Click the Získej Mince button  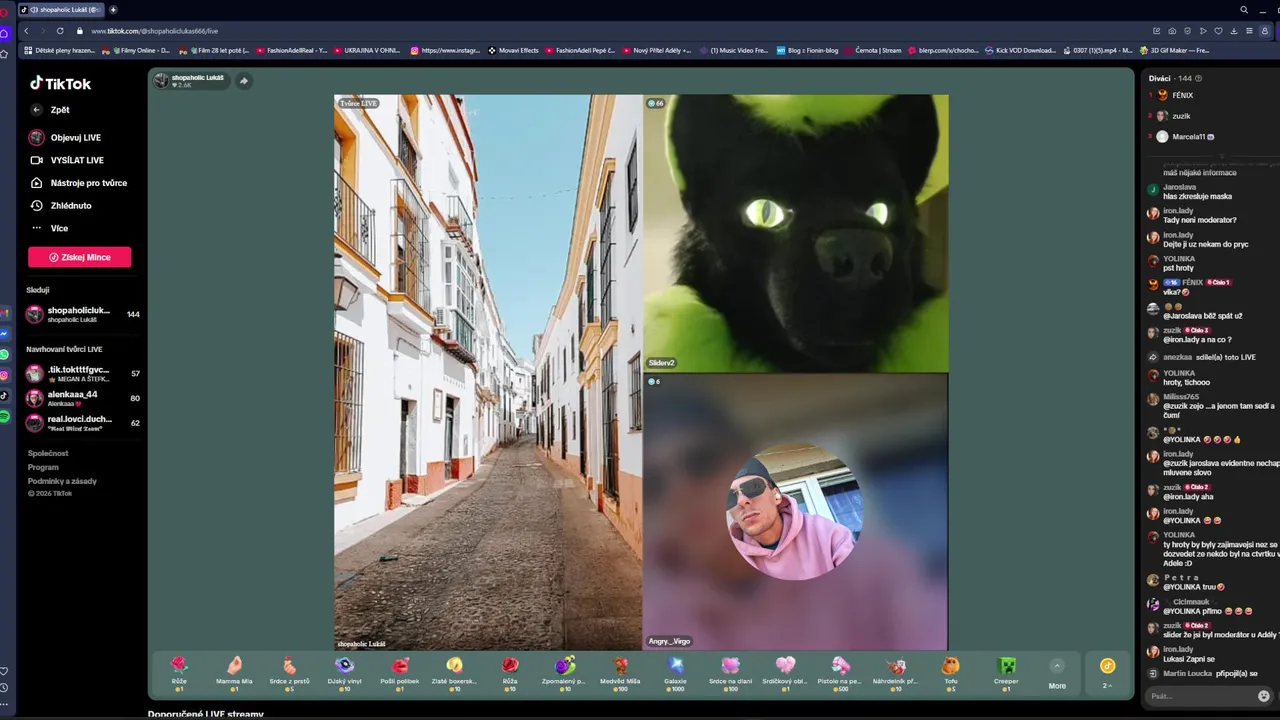click(79, 257)
